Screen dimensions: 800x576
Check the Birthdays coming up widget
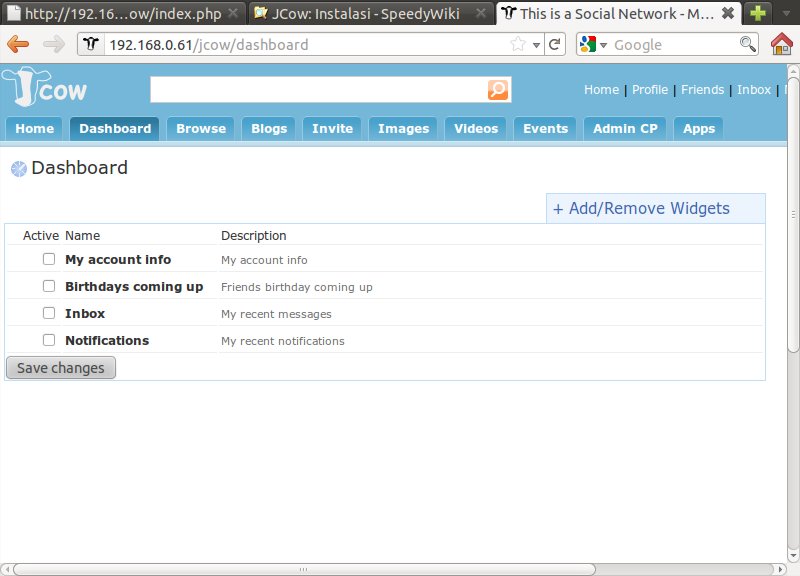pyautogui.click(x=49, y=286)
